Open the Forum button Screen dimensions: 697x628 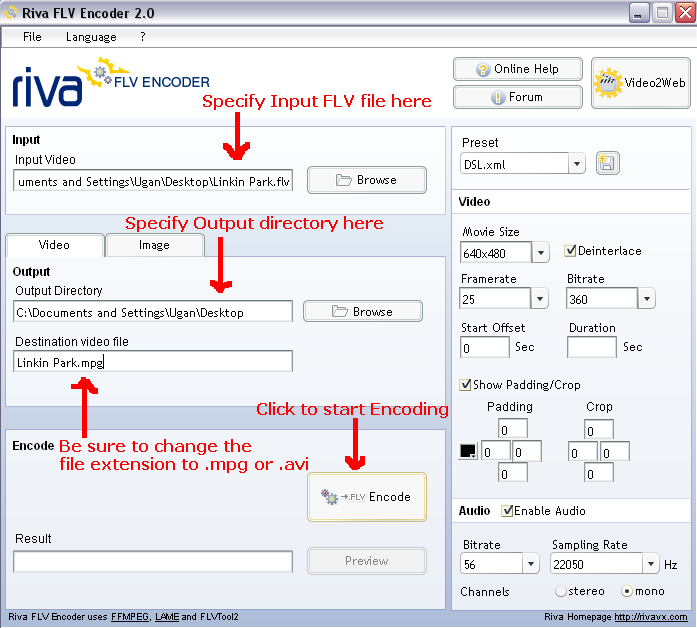517,97
